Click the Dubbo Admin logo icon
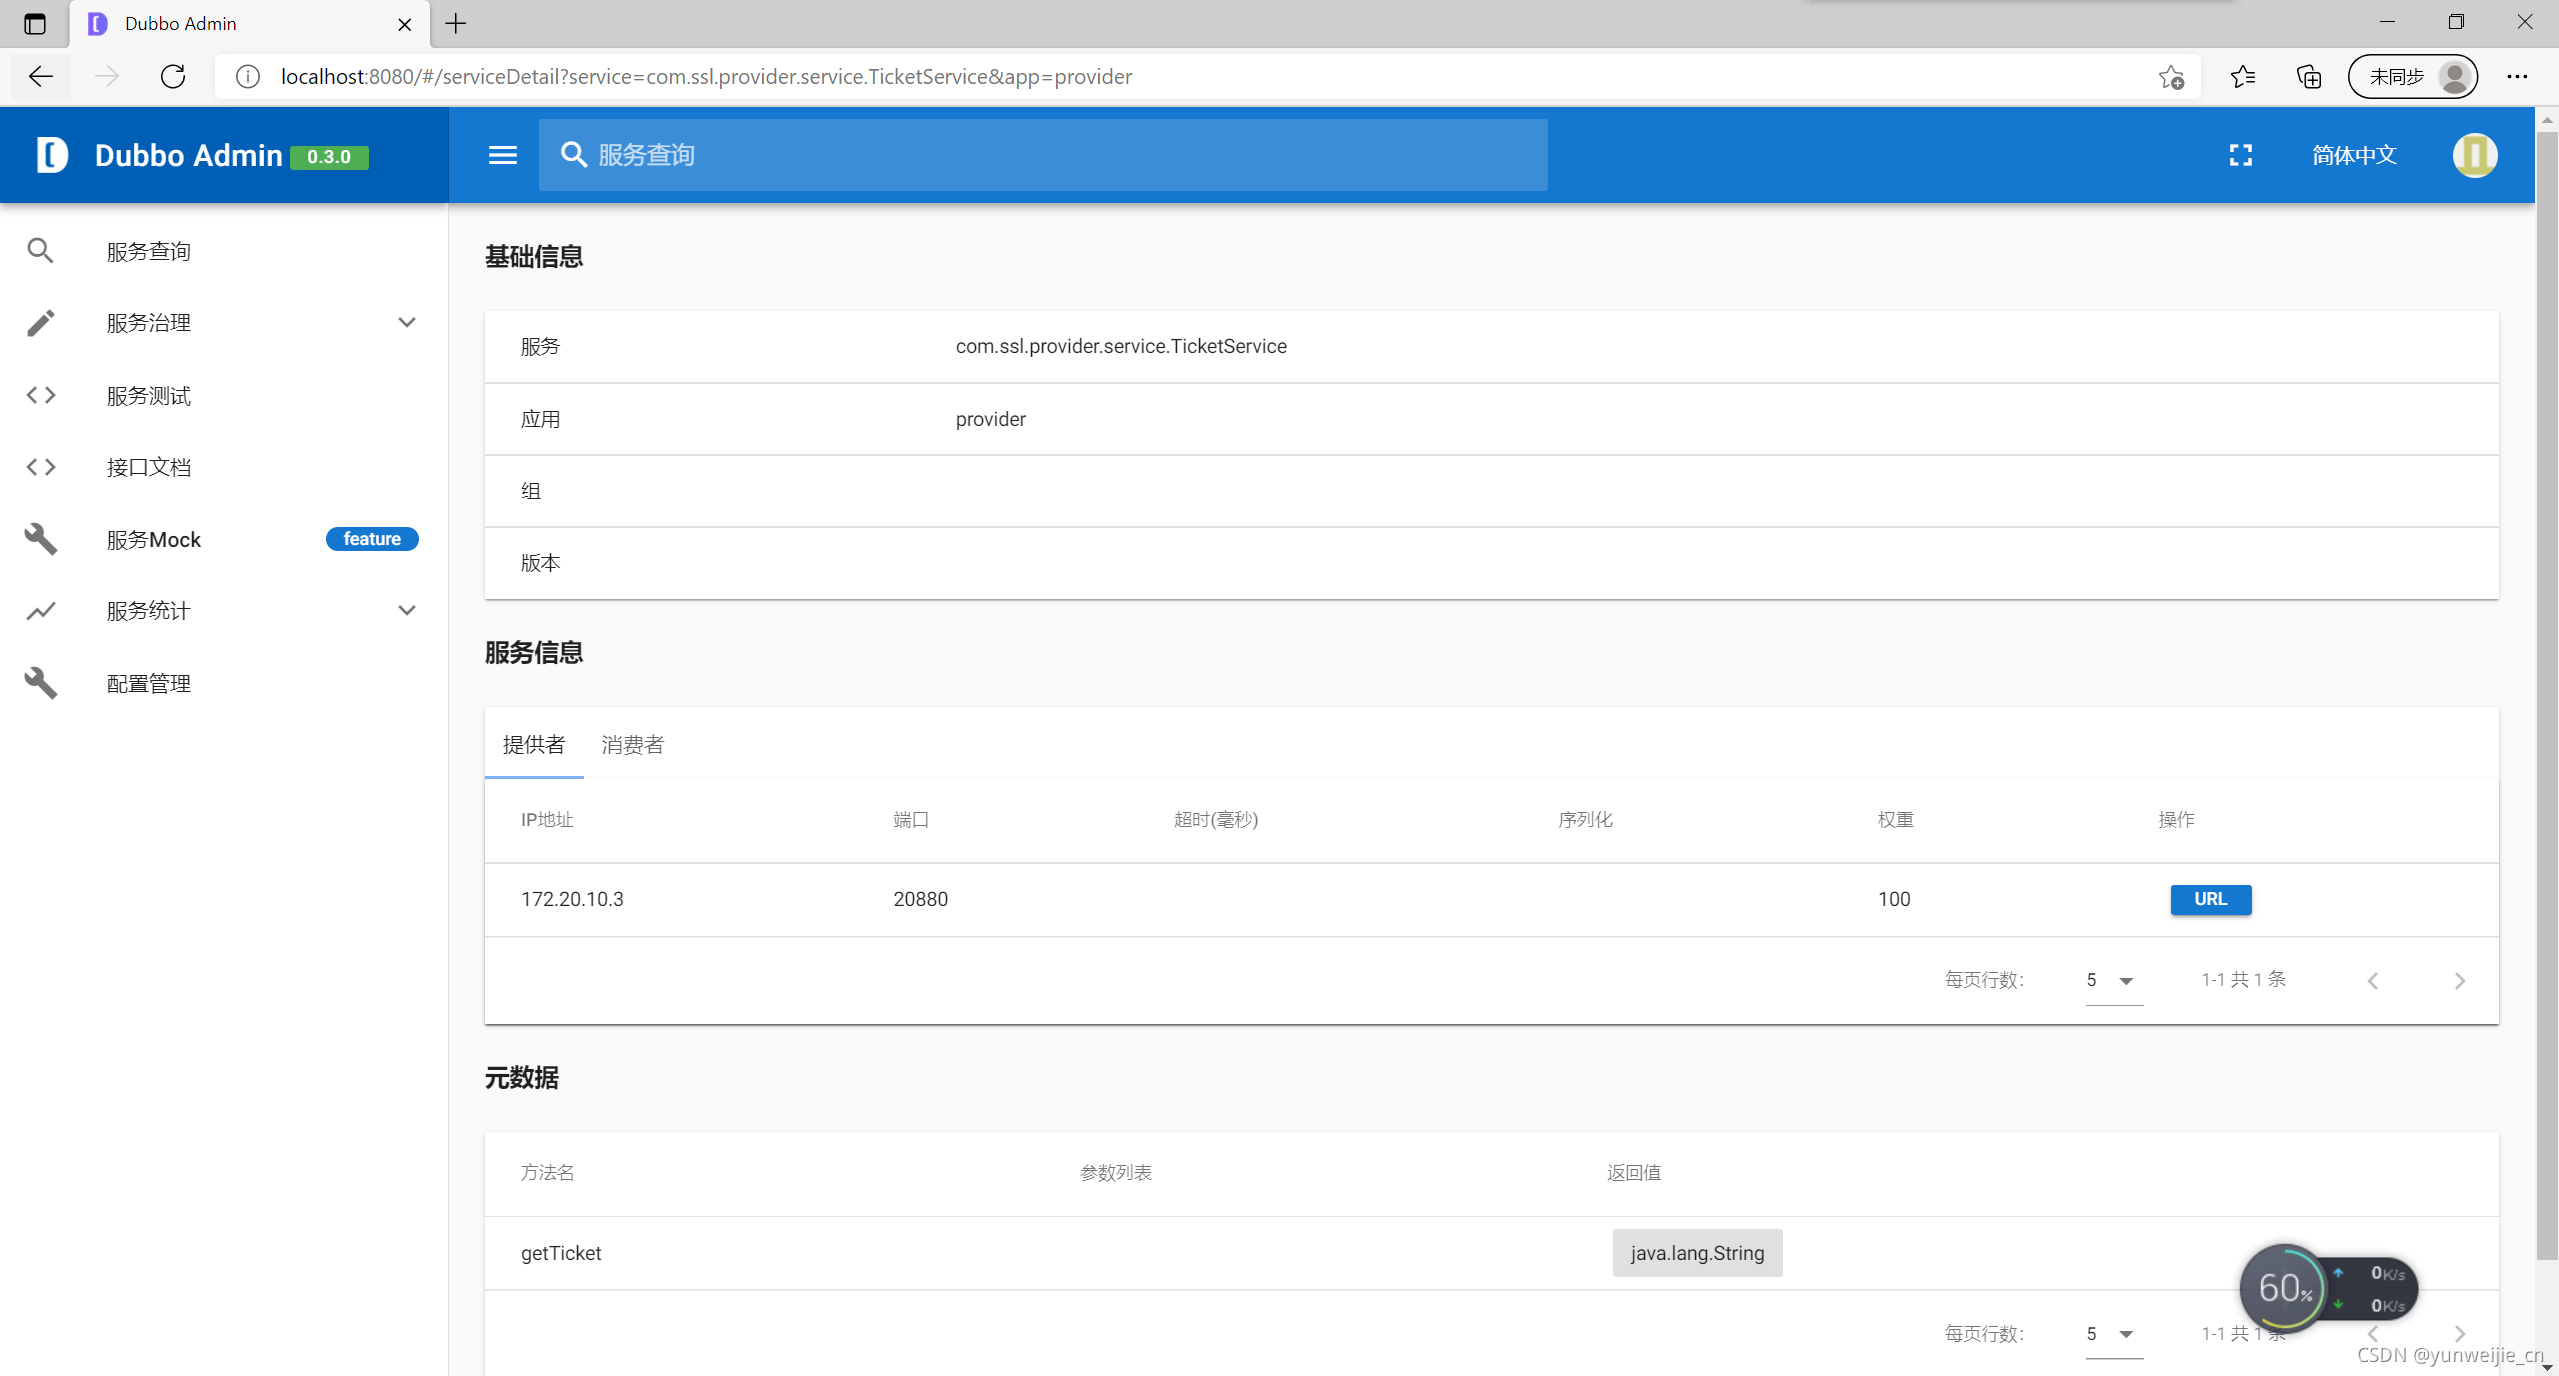The height and width of the screenshot is (1376, 2559). 52,155
